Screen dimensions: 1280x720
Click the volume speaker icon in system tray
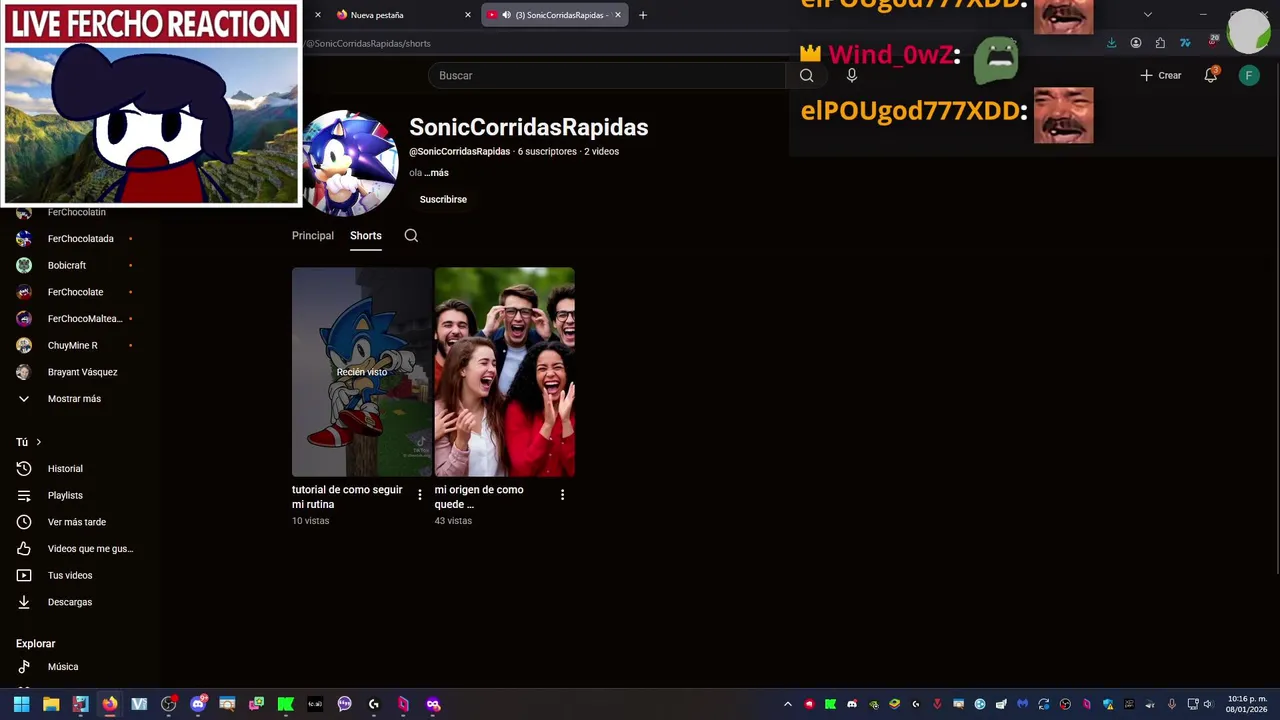point(1208,704)
